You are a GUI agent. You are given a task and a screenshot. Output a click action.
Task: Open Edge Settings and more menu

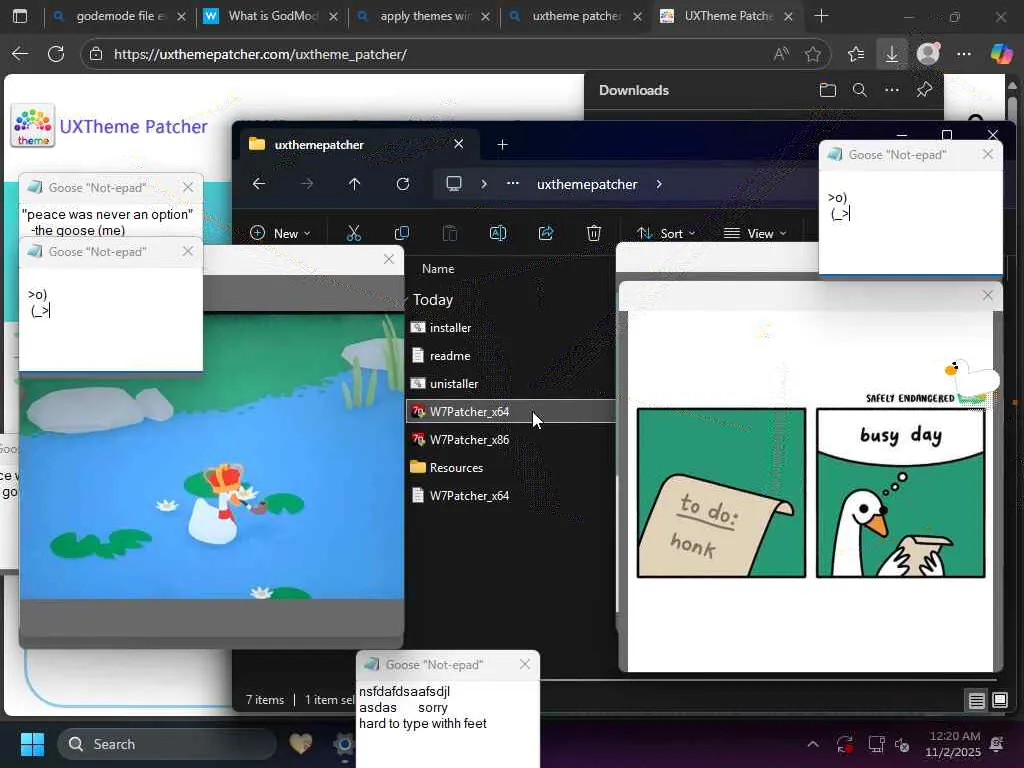pyautogui.click(x=964, y=54)
